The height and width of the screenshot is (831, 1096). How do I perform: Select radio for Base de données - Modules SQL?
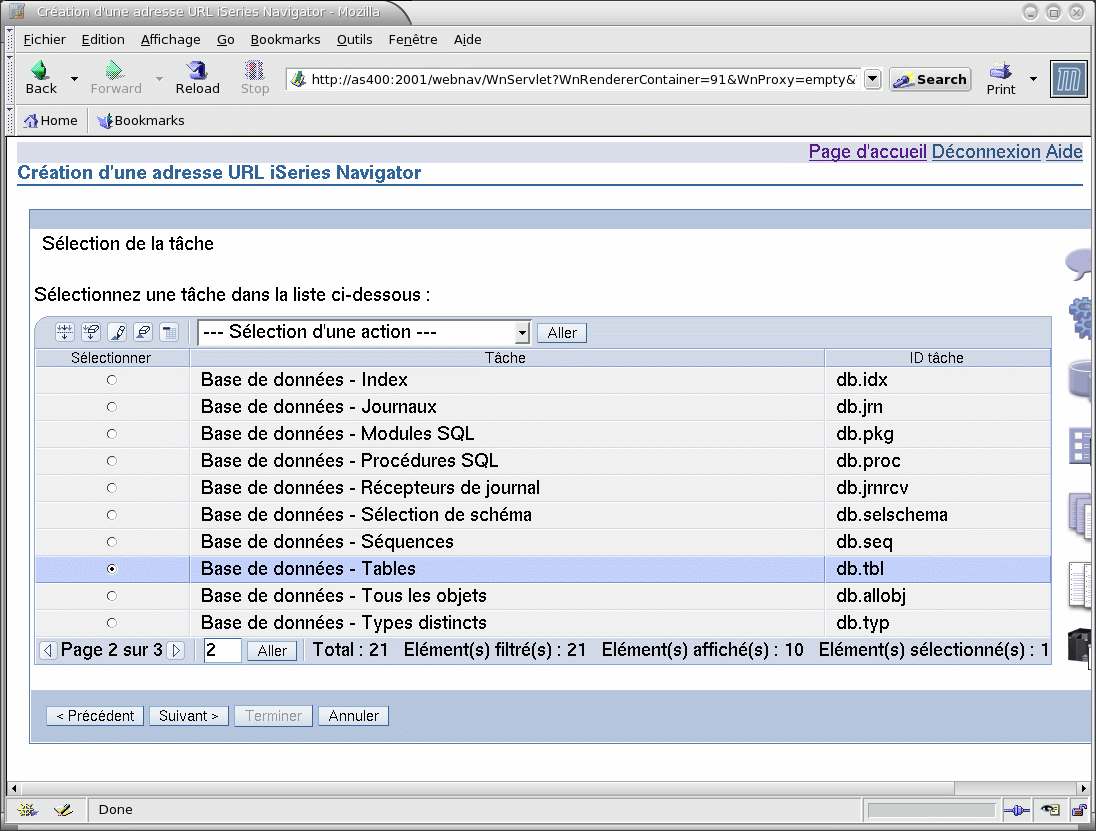coord(112,434)
